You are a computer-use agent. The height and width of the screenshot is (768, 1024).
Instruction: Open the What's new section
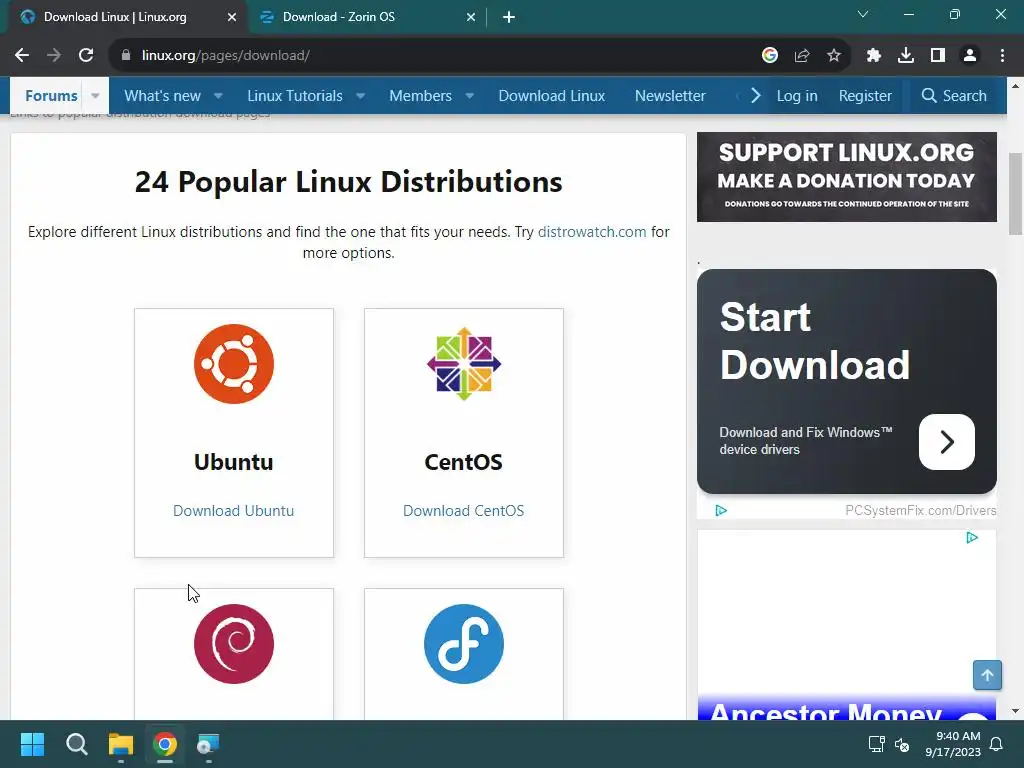[163, 96]
